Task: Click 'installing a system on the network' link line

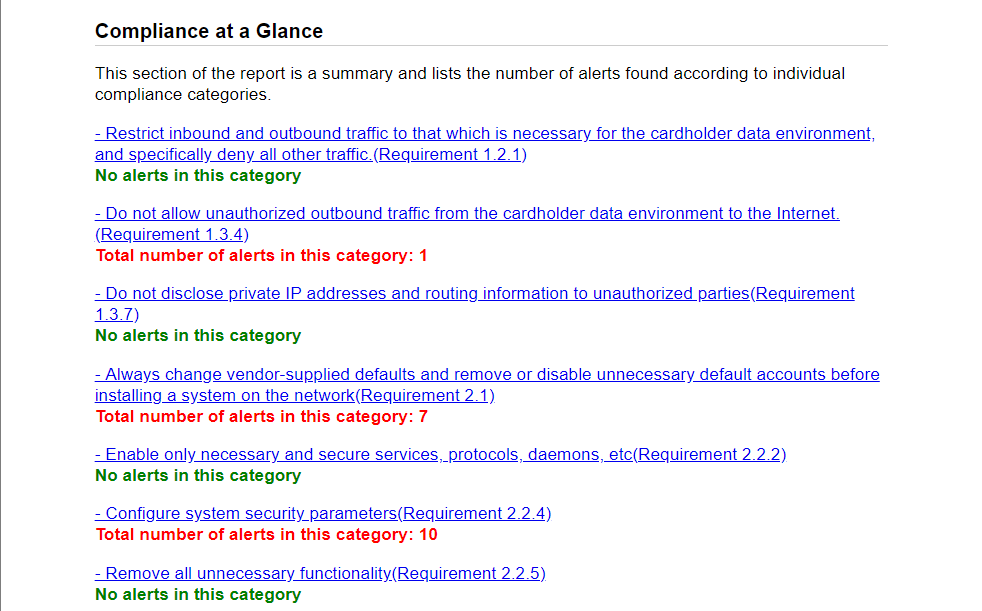Action: [294, 396]
